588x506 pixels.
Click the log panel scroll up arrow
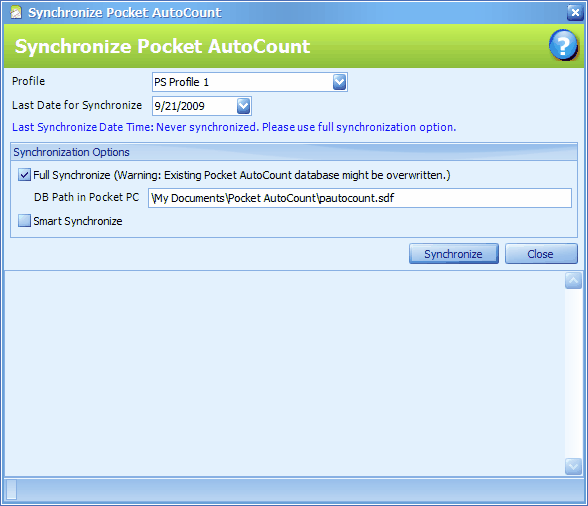(573, 281)
